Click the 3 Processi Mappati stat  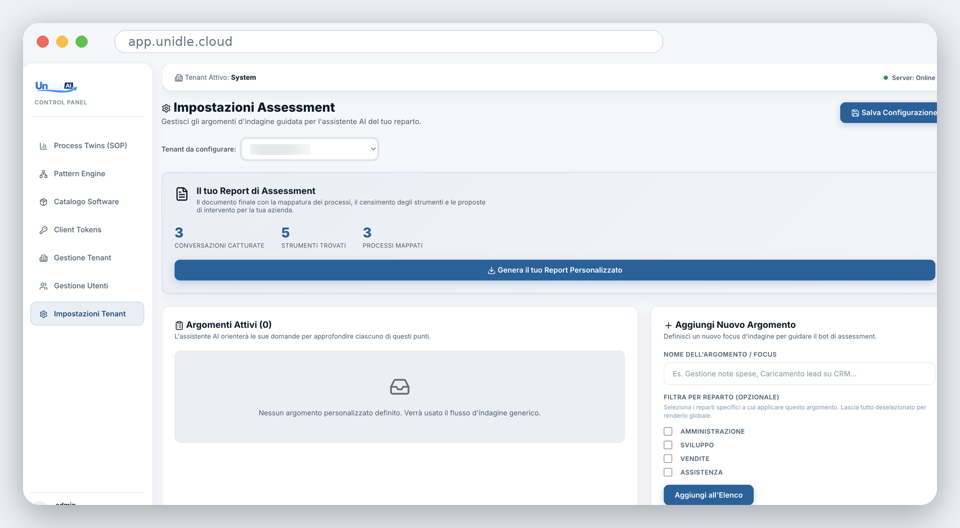pyautogui.click(x=392, y=237)
